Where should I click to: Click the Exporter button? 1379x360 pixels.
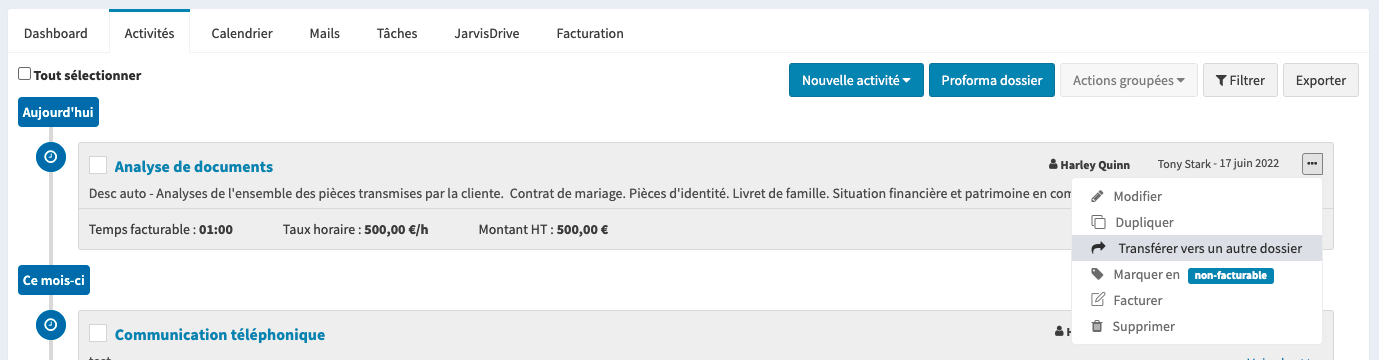click(1321, 80)
